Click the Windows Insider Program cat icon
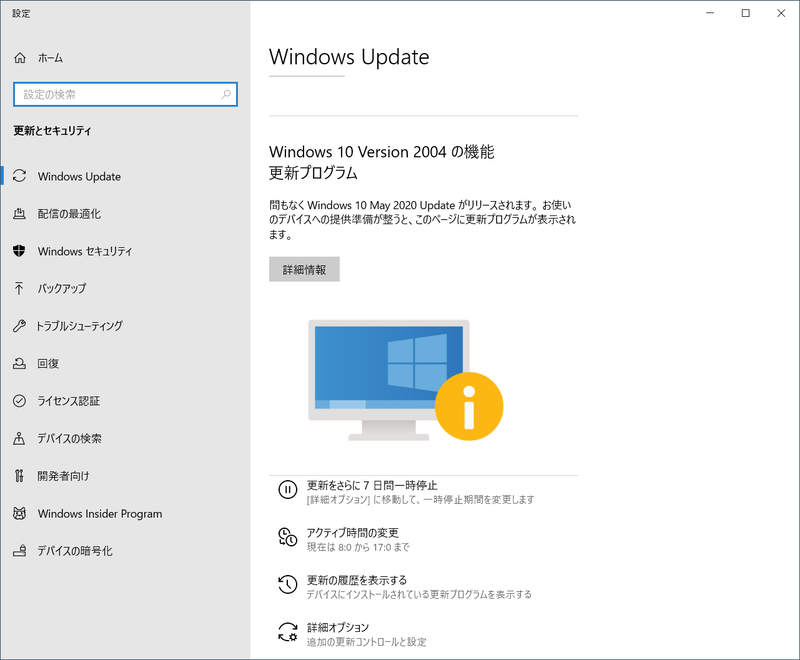The width and height of the screenshot is (800, 660). click(x=19, y=513)
